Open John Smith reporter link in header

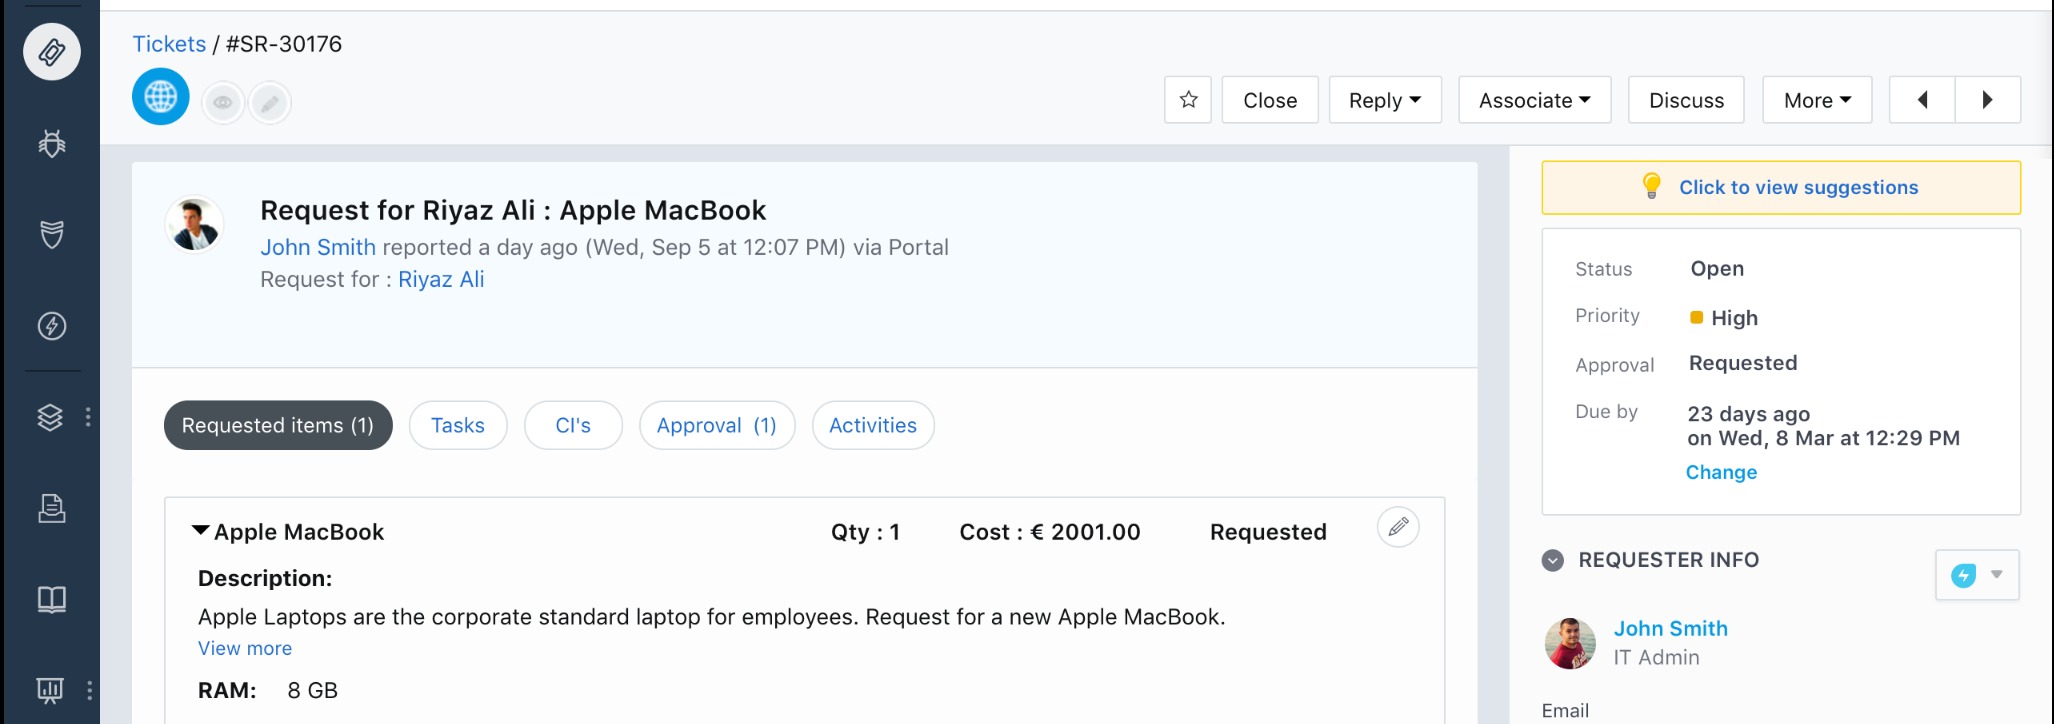318,247
